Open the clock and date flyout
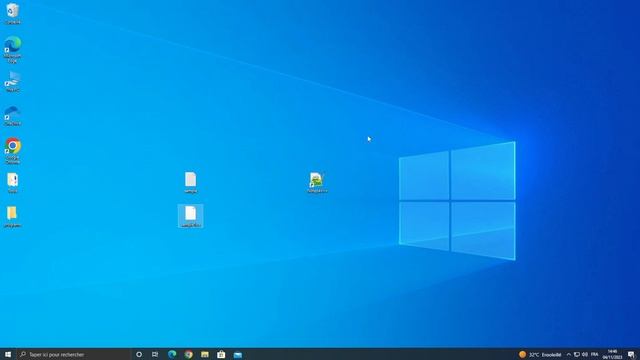Image resolution: width=640 pixels, height=360 pixels. [612, 354]
